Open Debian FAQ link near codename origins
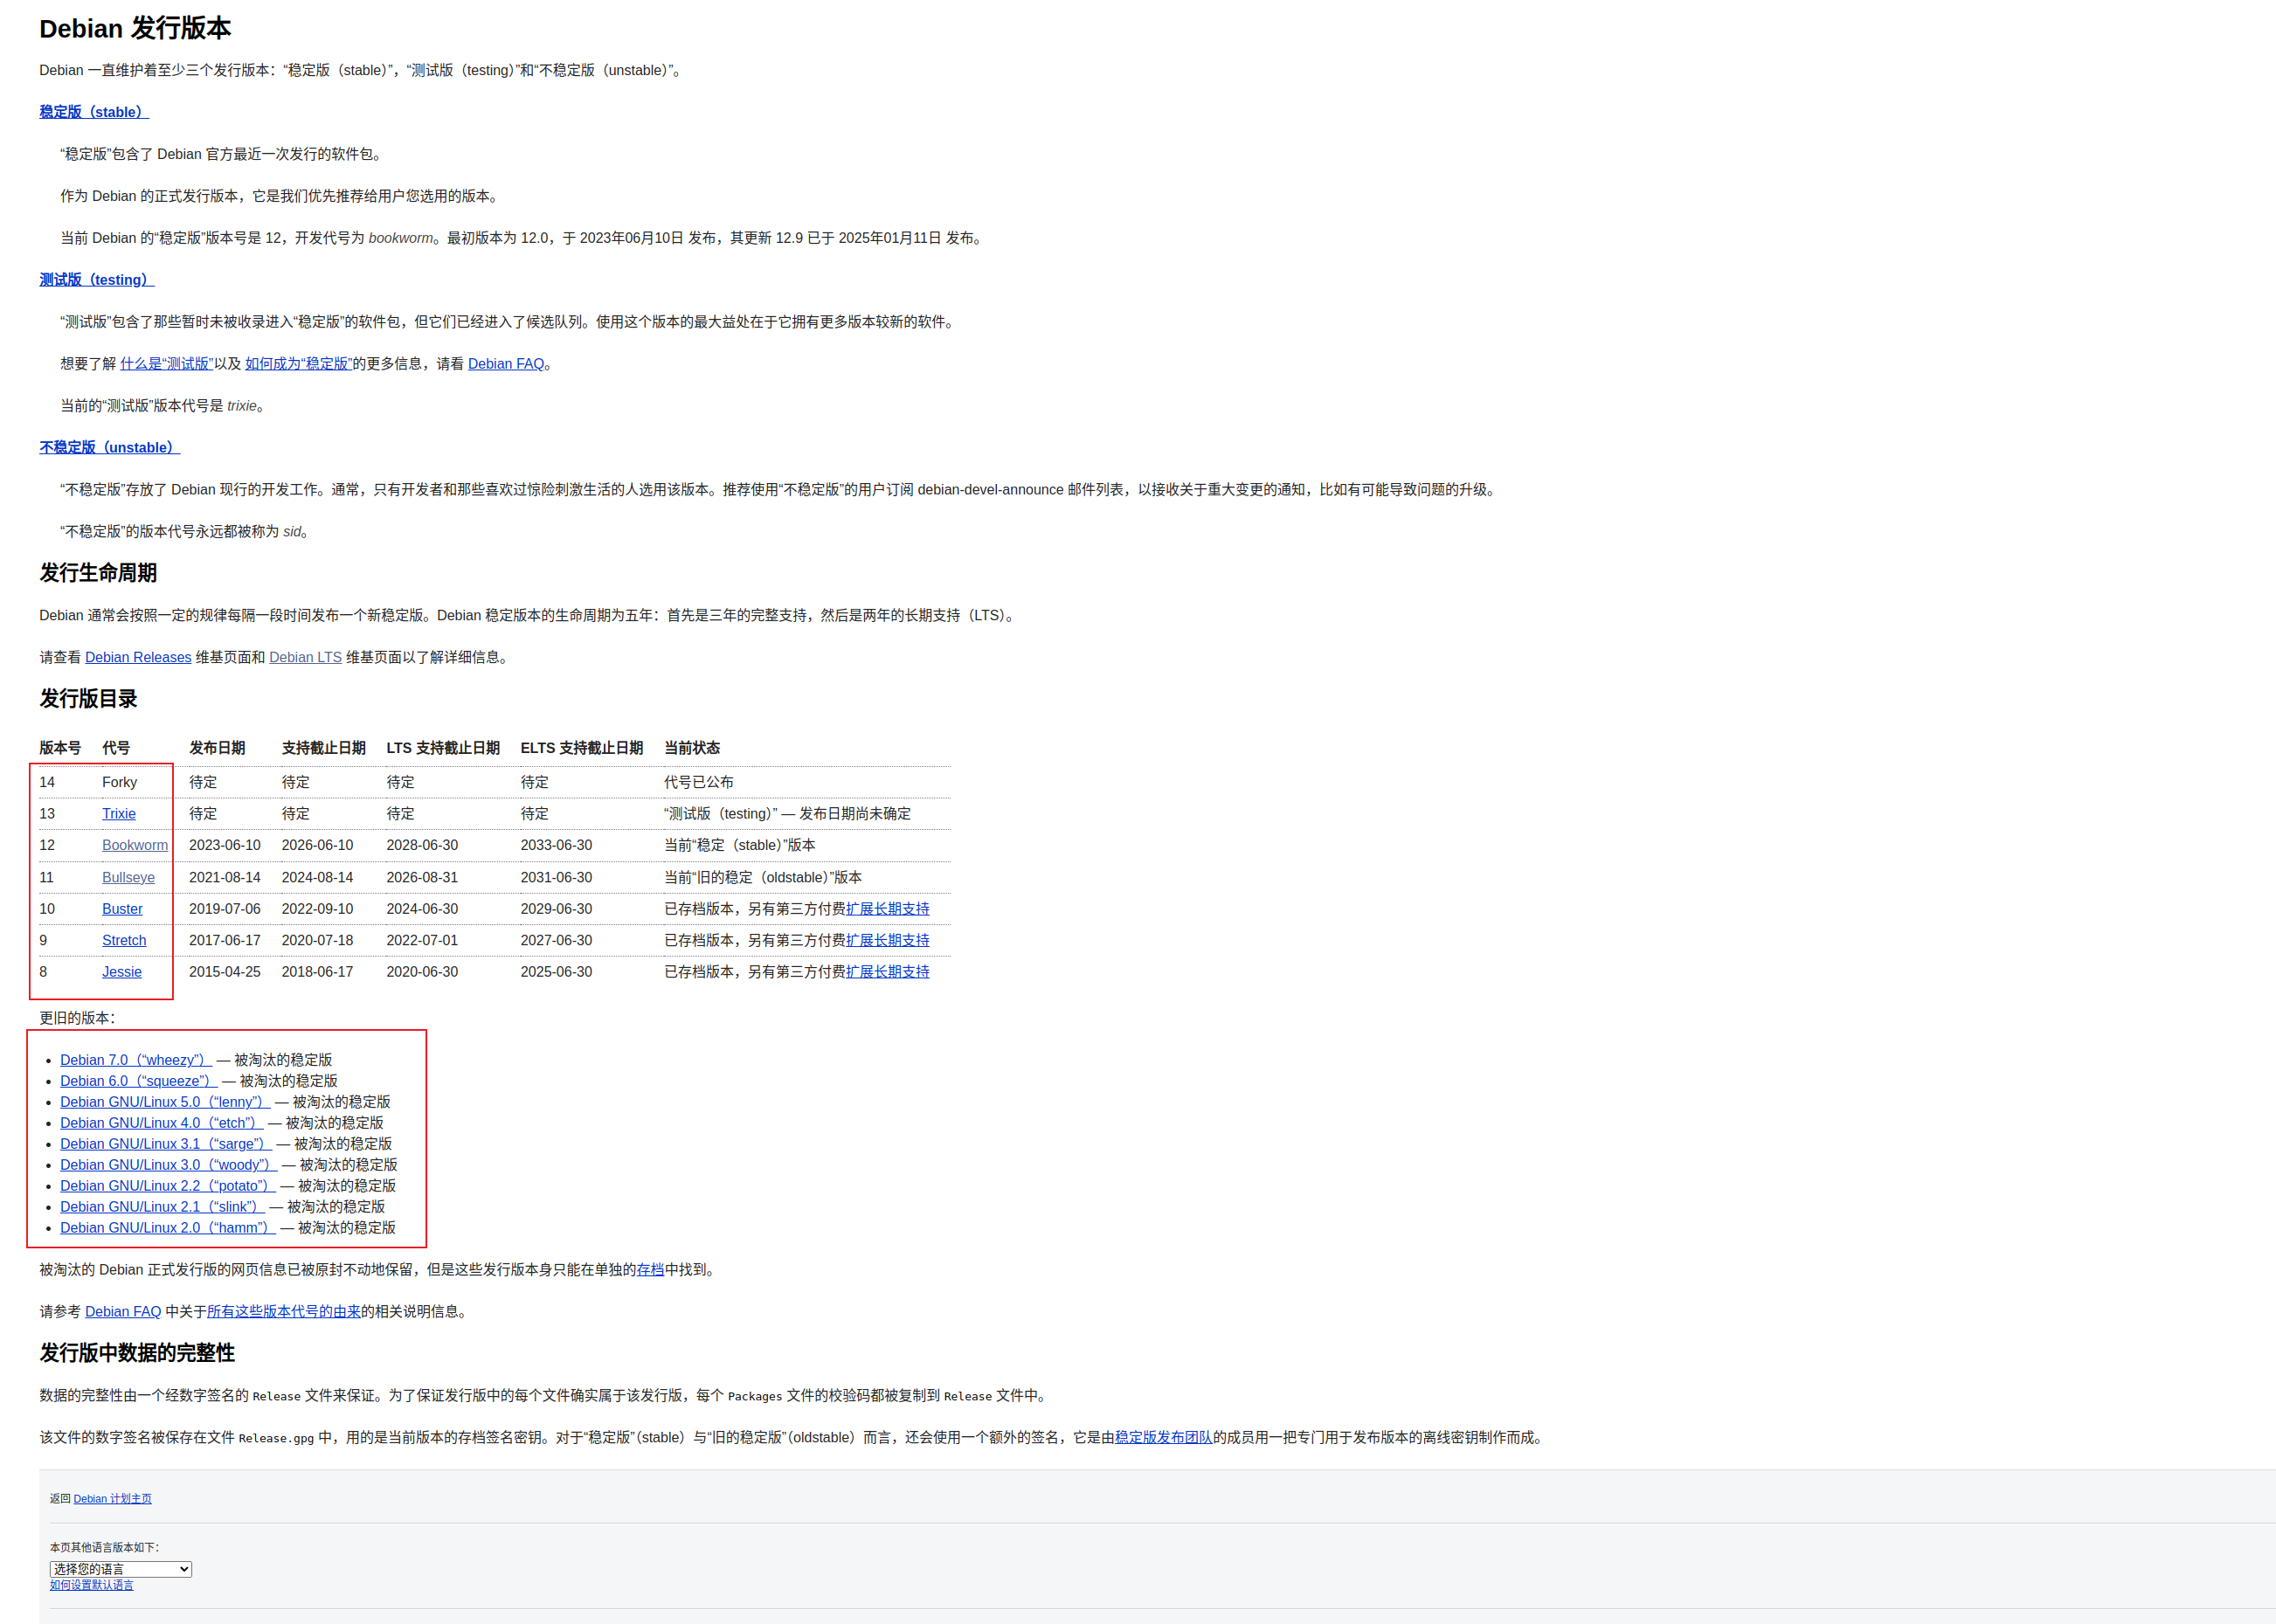The width and height of the screenshot is (2276, 1624). coord(123,1312)
